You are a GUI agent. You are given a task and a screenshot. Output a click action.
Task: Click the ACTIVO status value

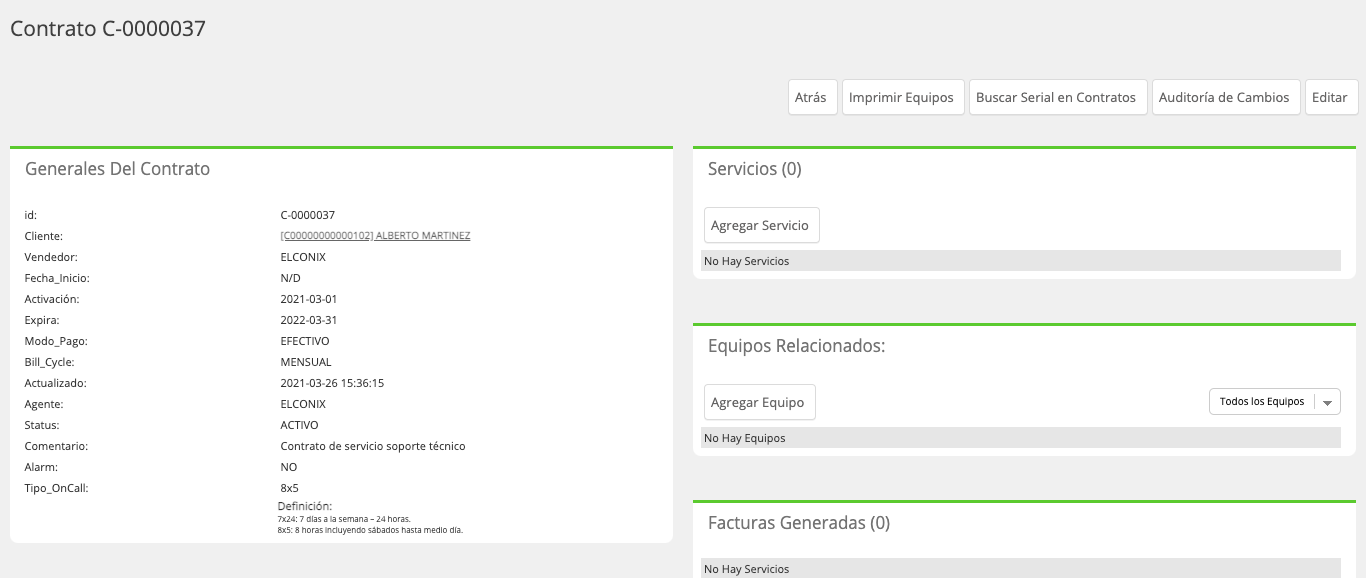[x=300, y=425]
